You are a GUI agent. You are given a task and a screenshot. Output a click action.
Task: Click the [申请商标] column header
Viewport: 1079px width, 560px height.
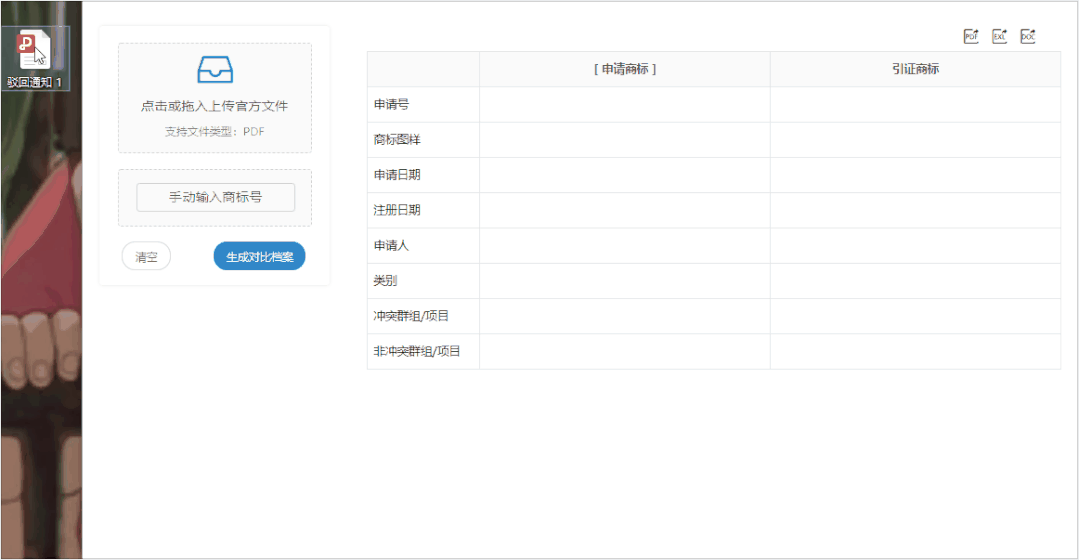[625, 69]
